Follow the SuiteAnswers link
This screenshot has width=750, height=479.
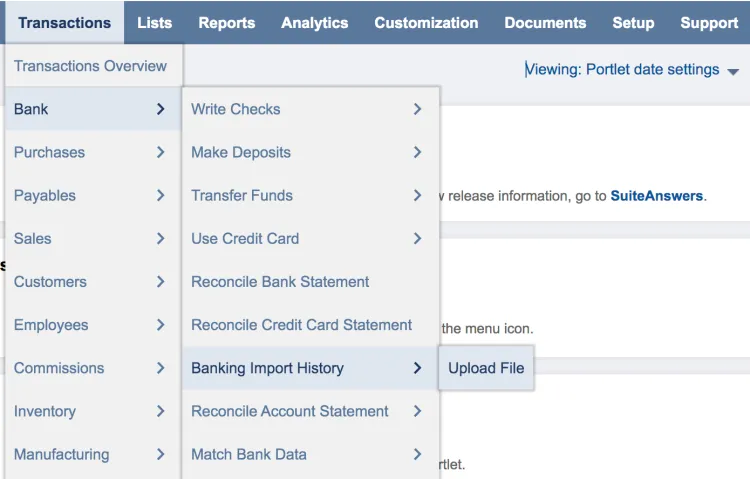[656, 196]
